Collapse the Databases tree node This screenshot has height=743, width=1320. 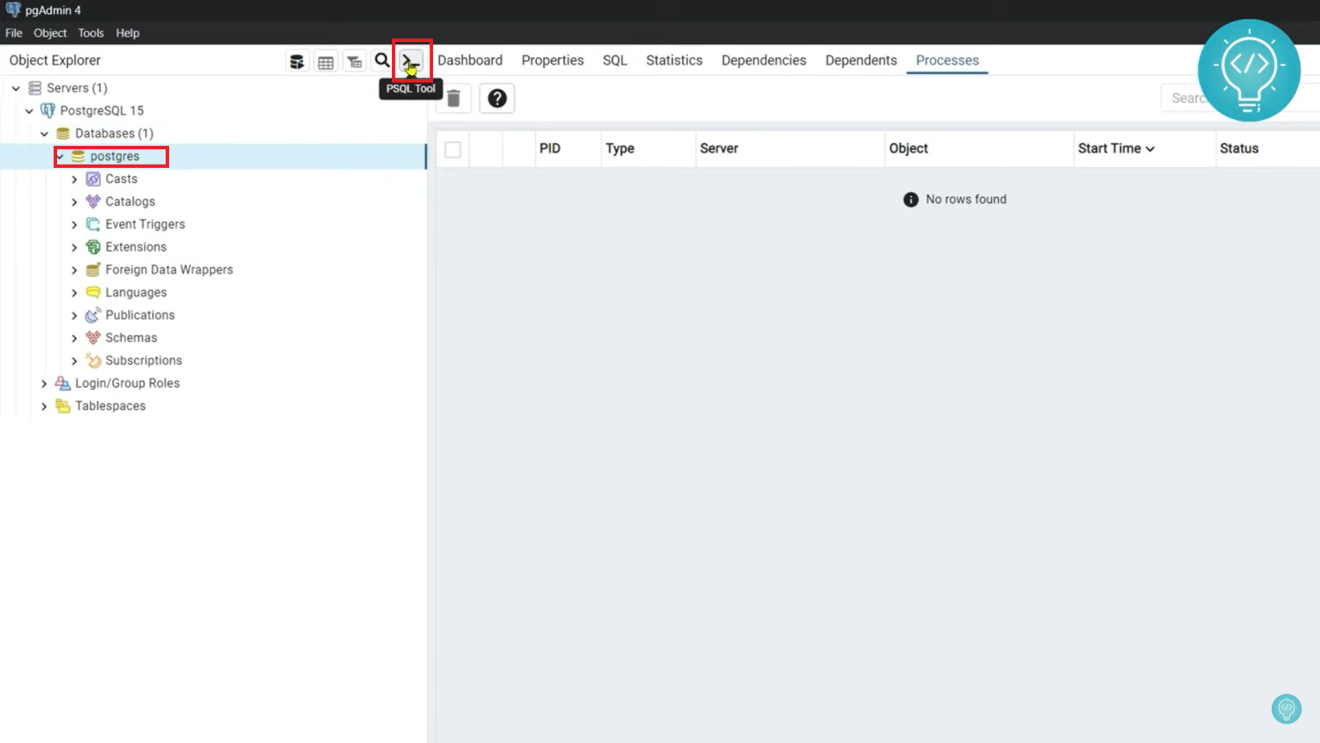44,133
